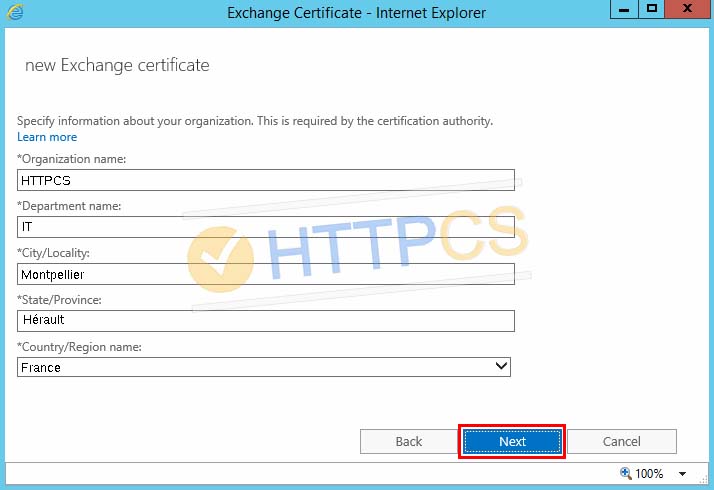This screenshot has width=714, height=490.
Task: Click the window title bar text
Action: [x=357, y=13]
